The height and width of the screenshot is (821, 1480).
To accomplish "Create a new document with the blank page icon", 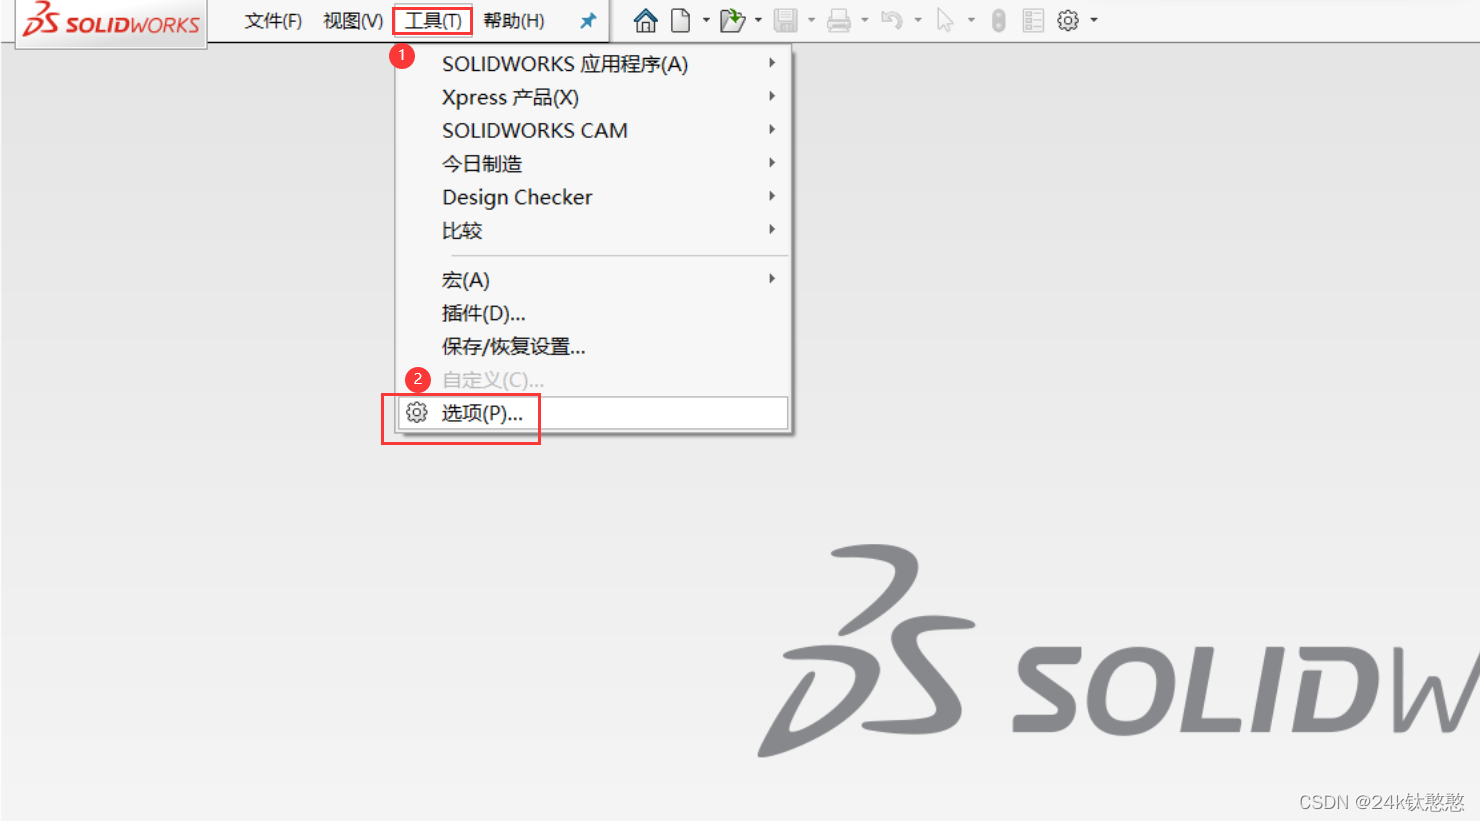I will [681, 20].
